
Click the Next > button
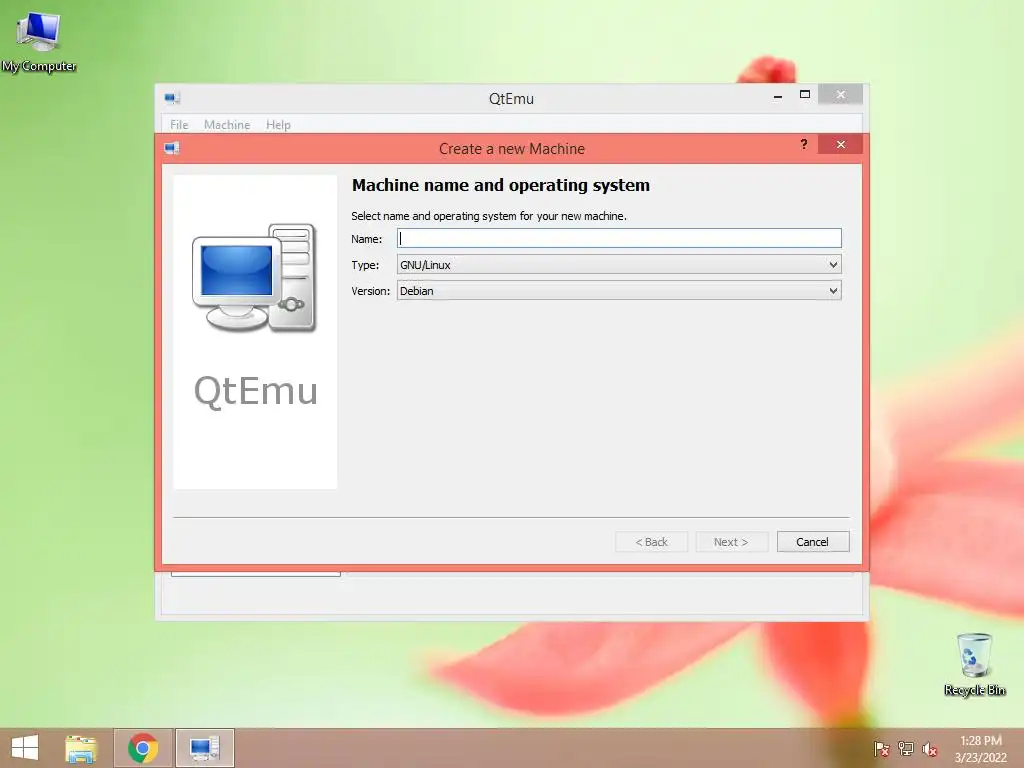pos(731,541)
